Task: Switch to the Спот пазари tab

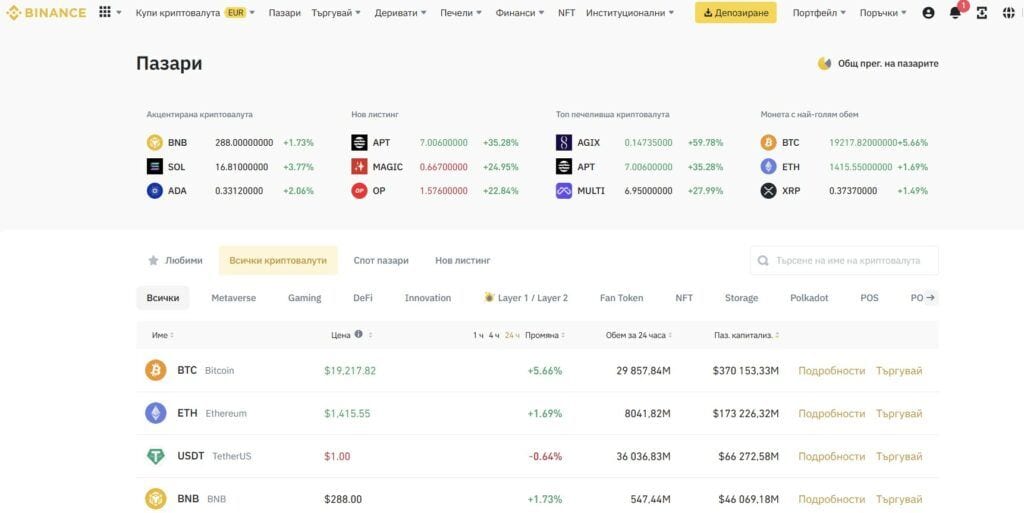Action: 381,260
